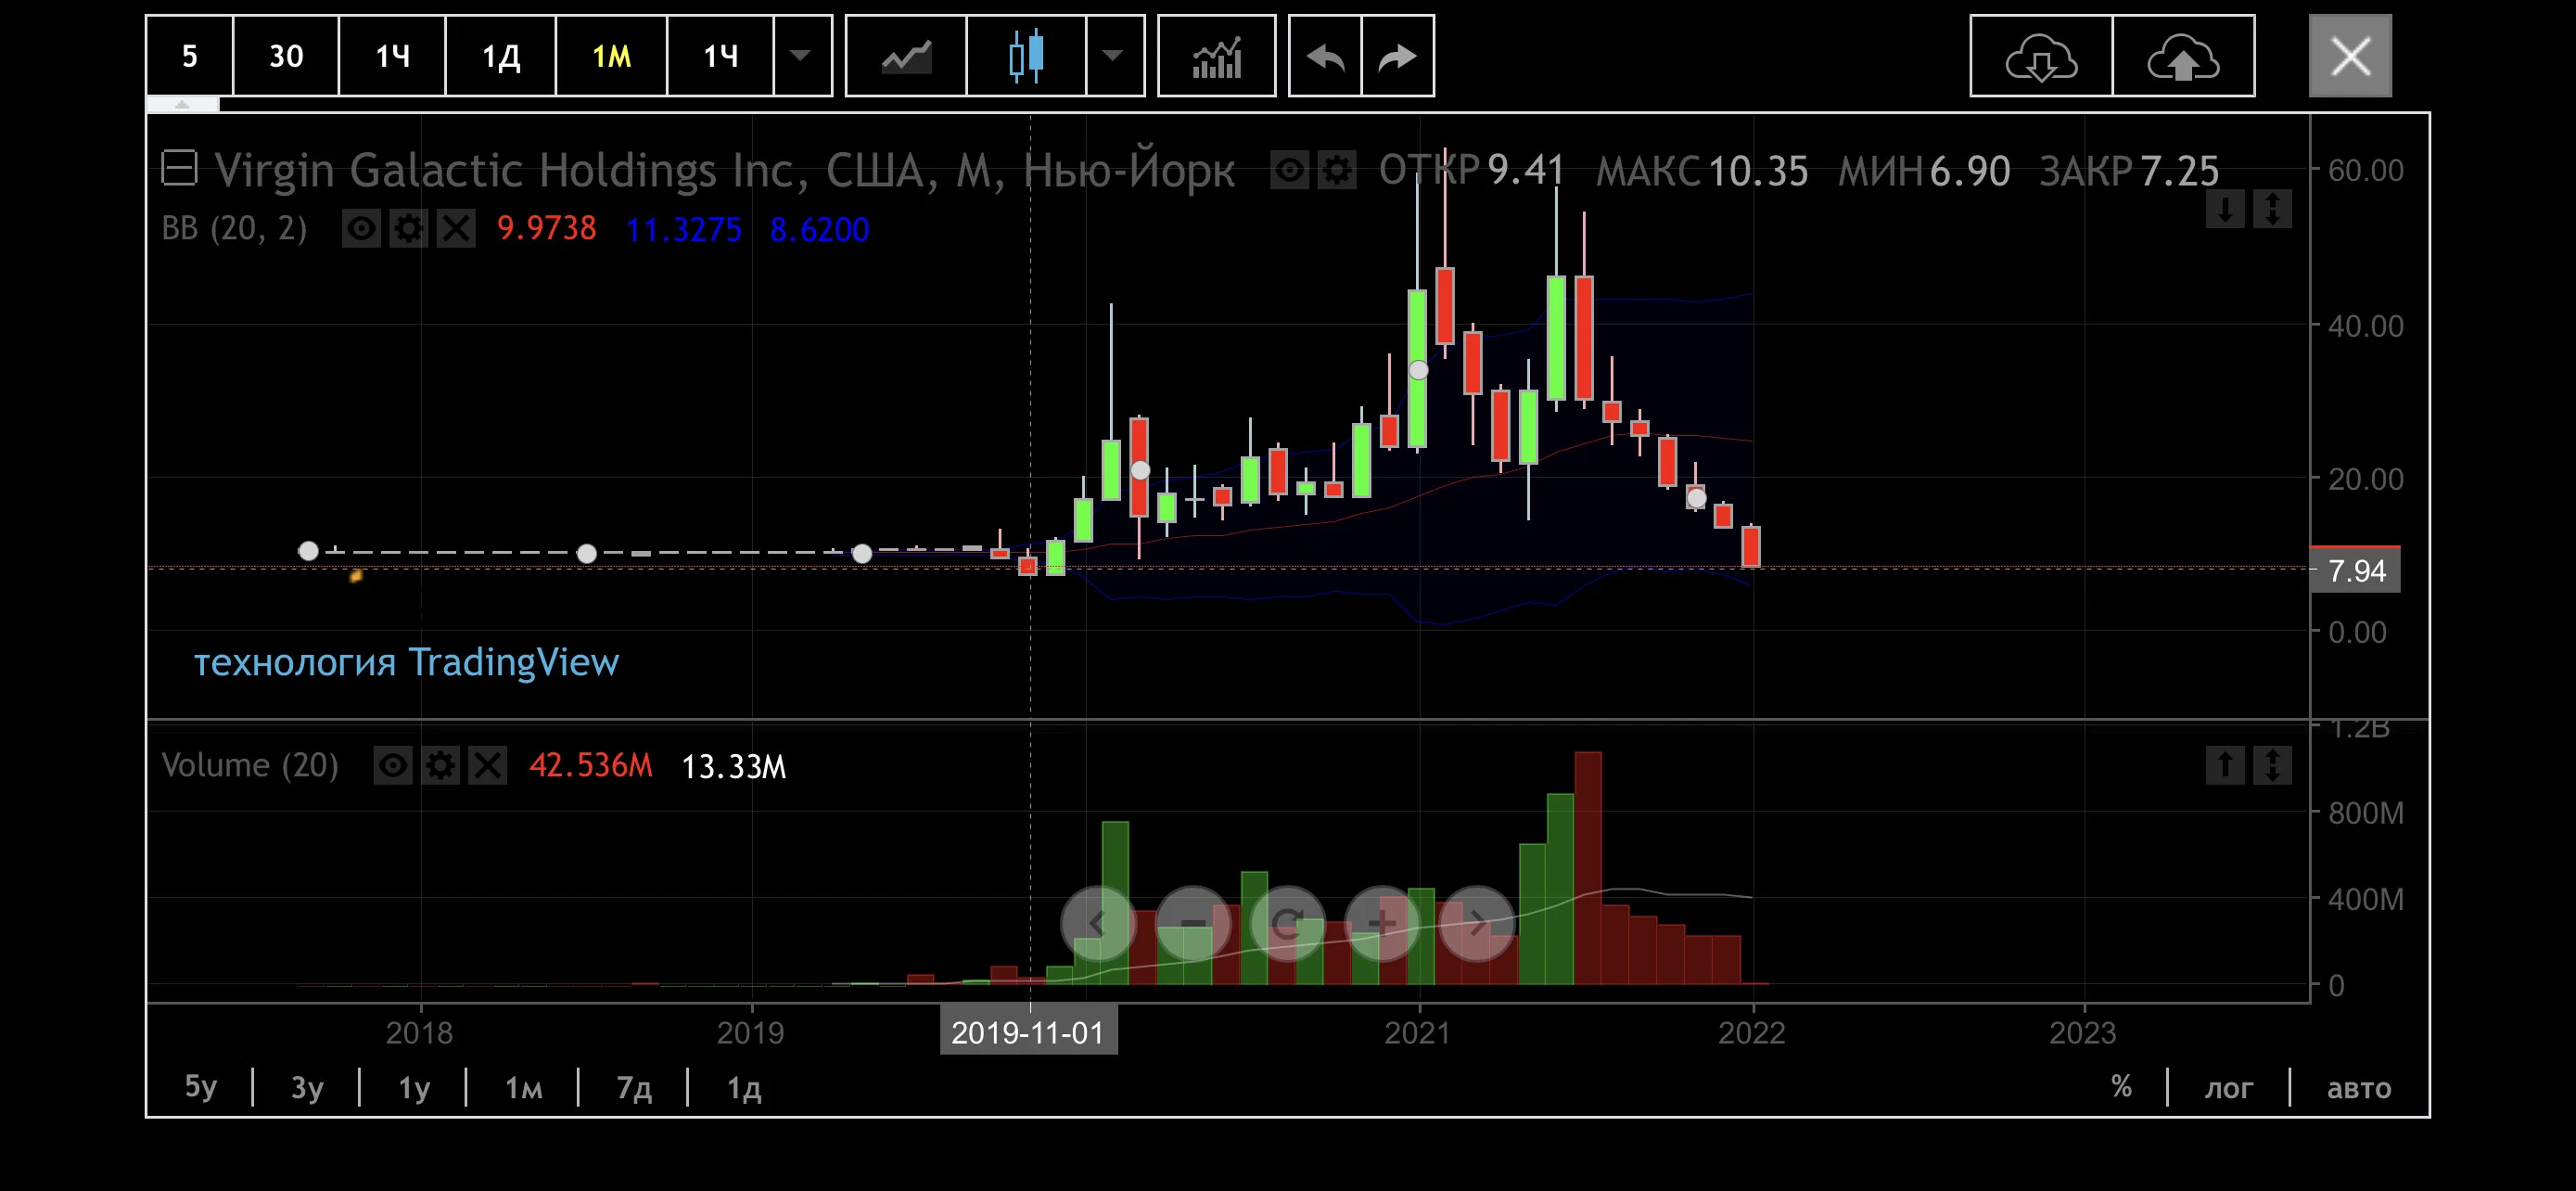
Task: Reset chart view button
Action: tap(1287, 923)
